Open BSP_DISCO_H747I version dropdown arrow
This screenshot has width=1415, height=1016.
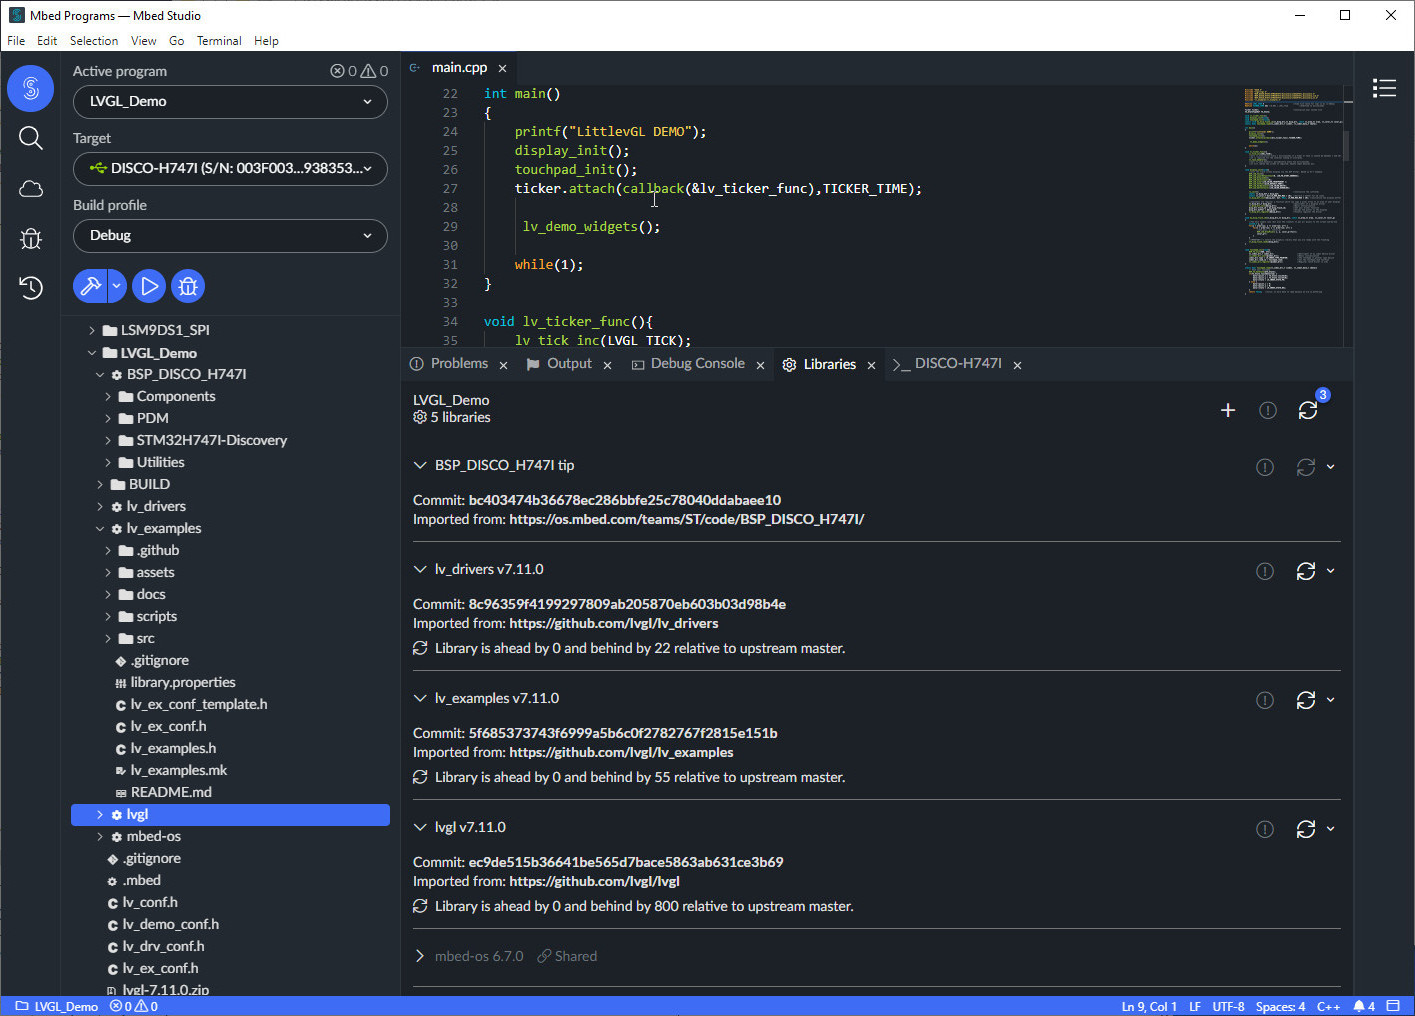coord(1331,467)
